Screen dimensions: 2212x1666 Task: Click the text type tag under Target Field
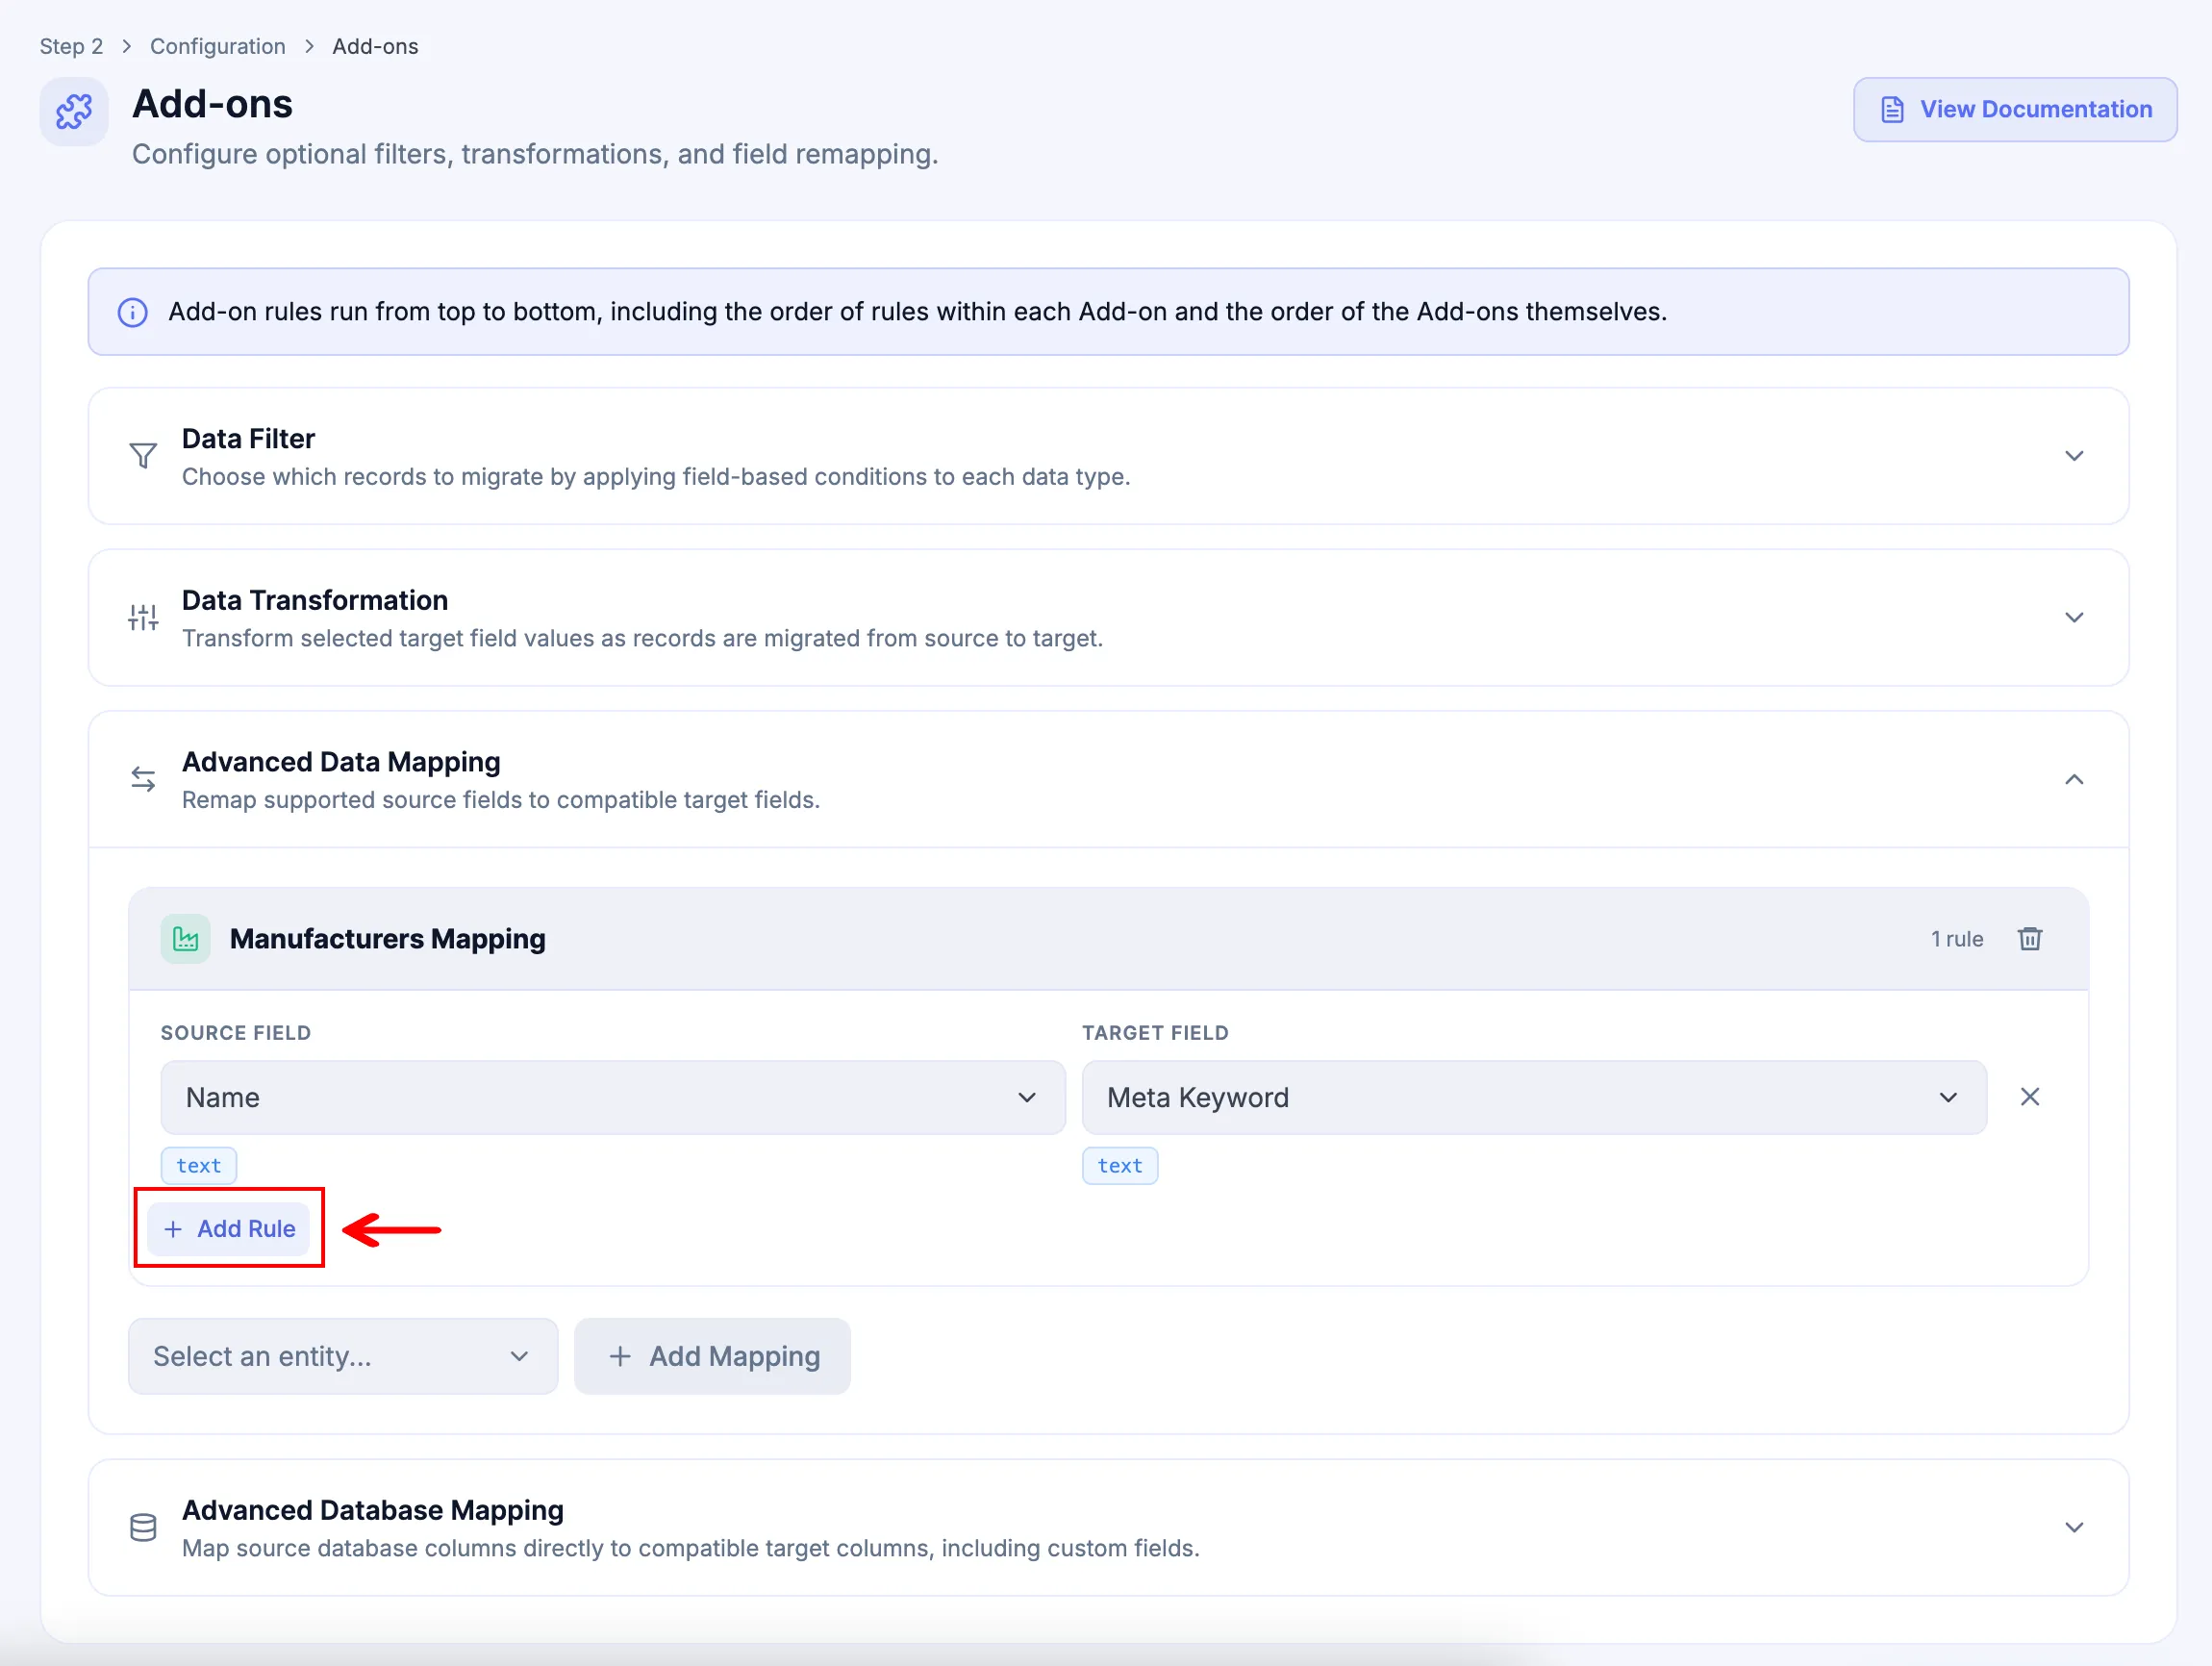1120,1166
